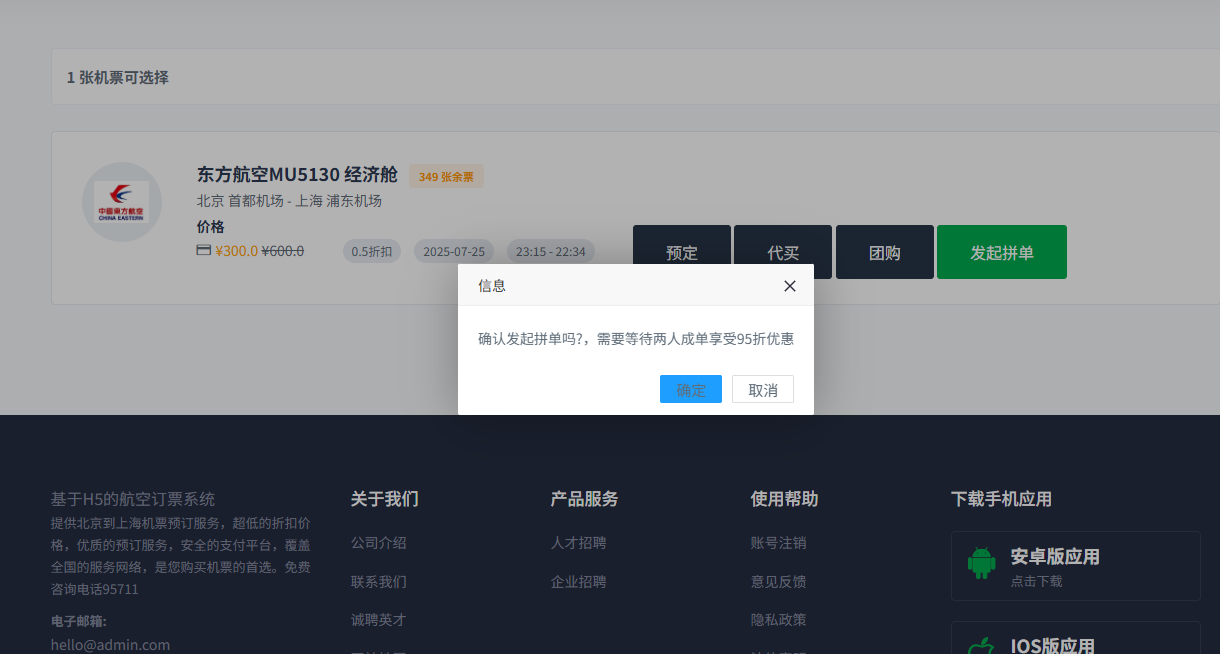Click the China Eastern airline logo

pos(122,202)
